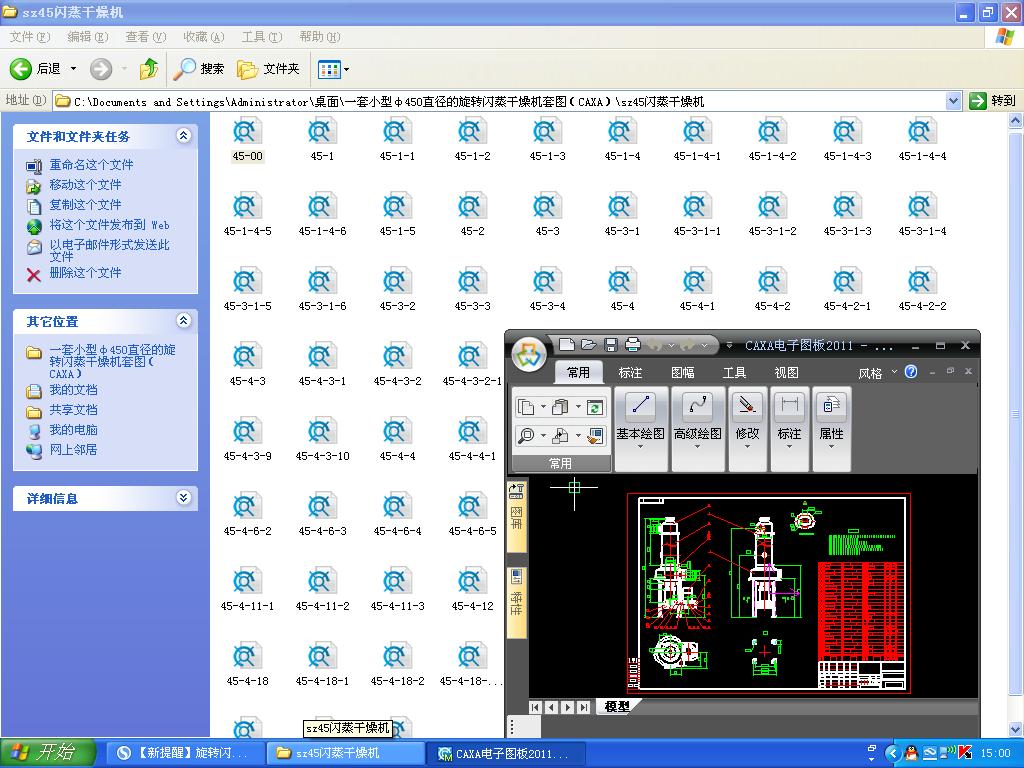Click 我的电脑 in other places
The image size is (1024, 768).
click(x=74, y=430)
